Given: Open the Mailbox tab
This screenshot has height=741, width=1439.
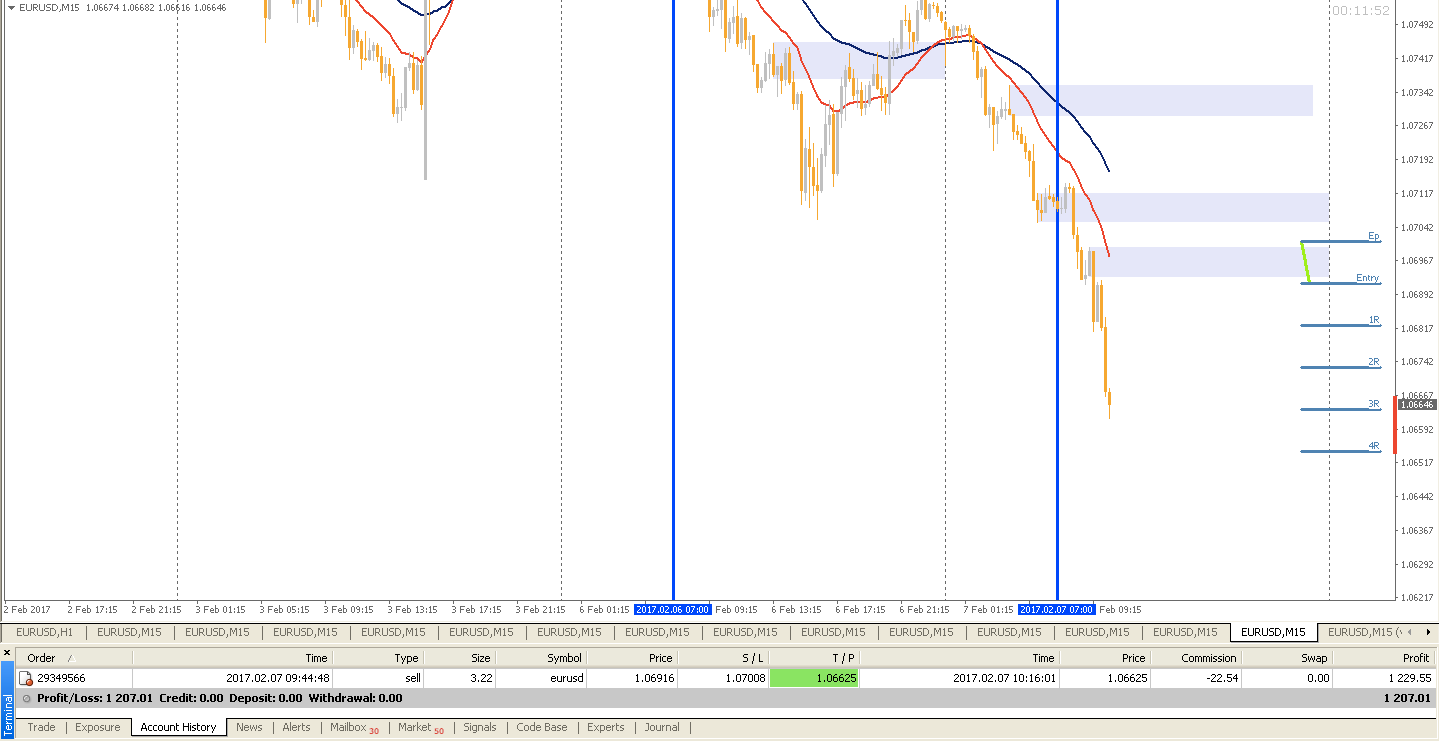Looking at the screenshot, I should [354, 727].
